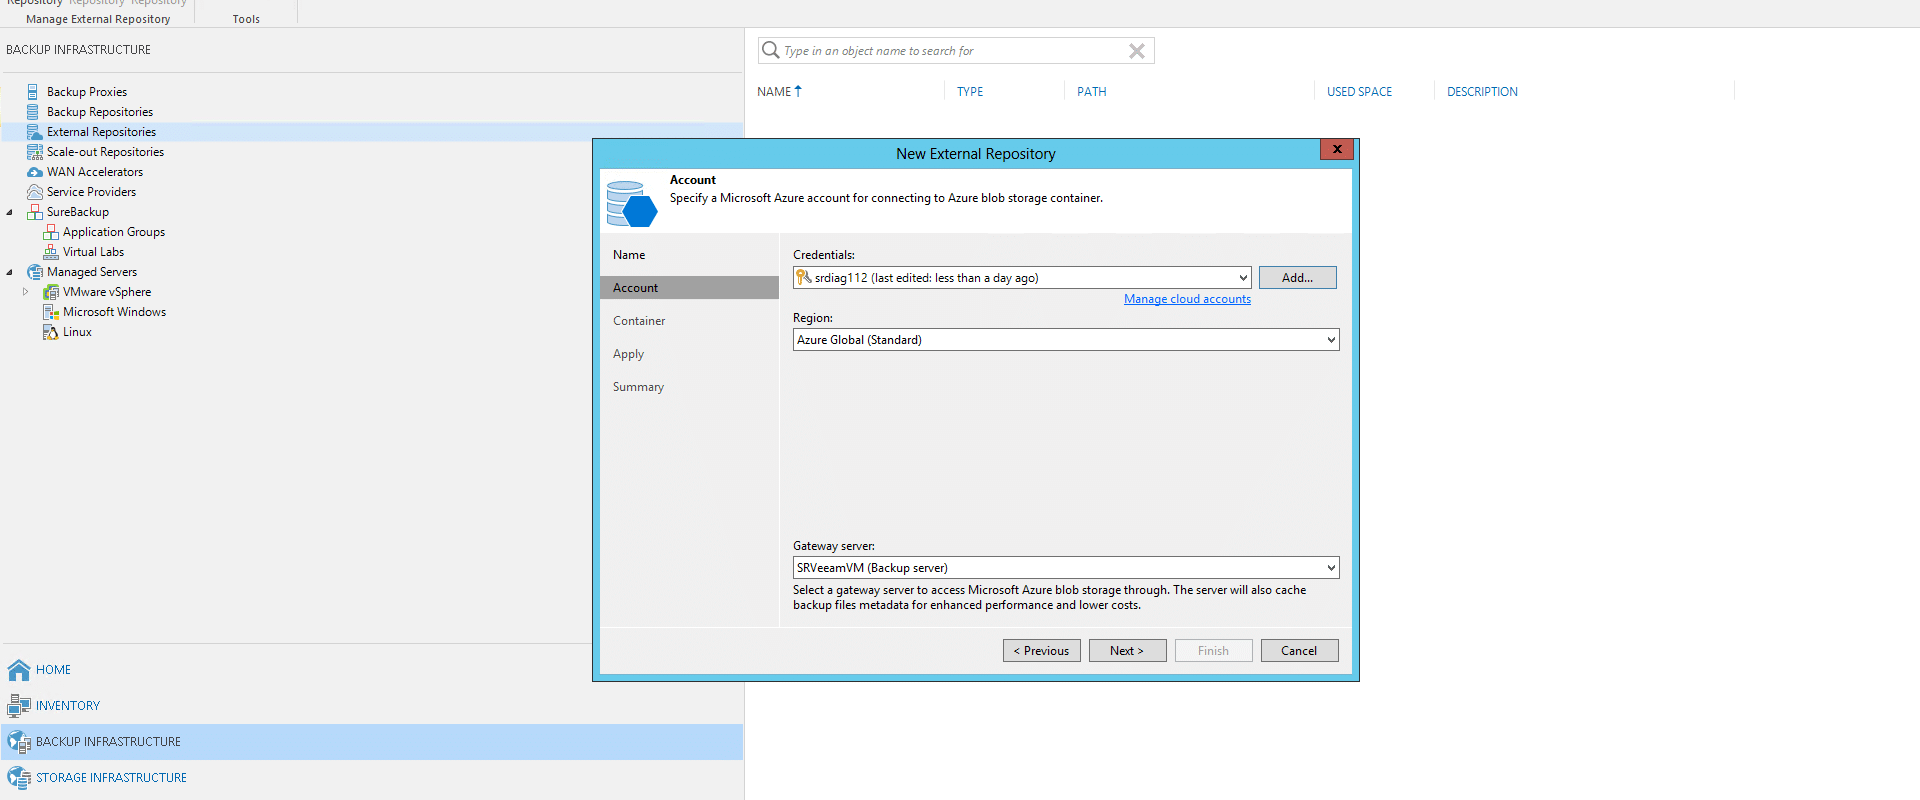Select Microsoft Windows tree item

[114, 312]
